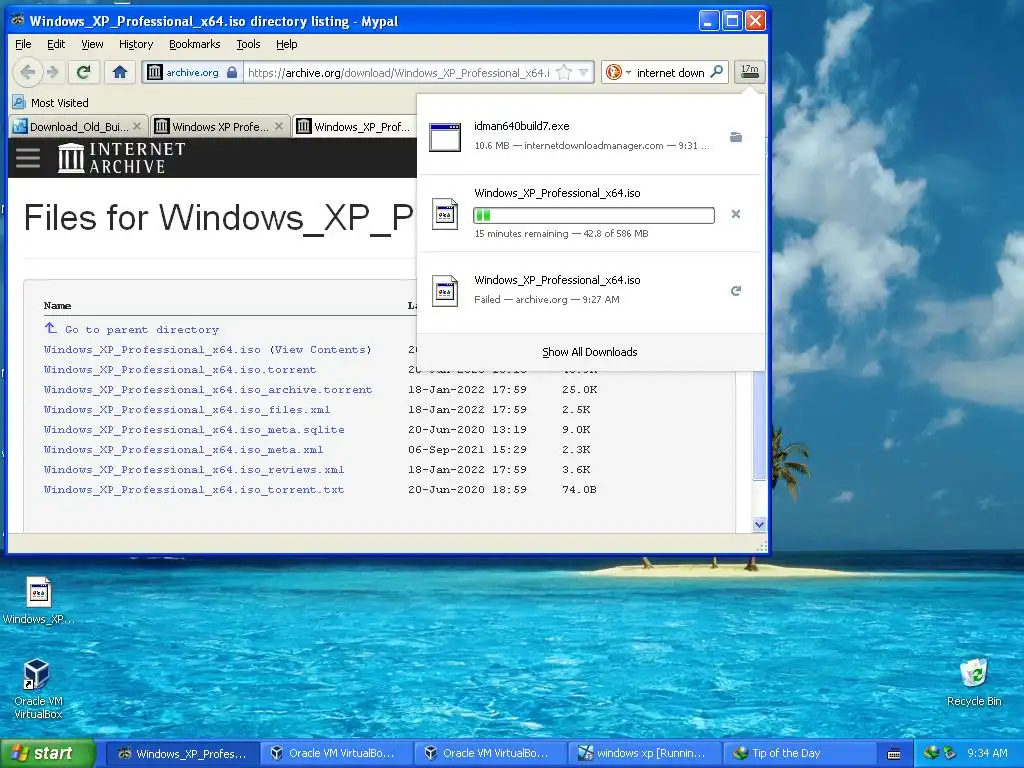Select Oracle VM VirtualBox desktop shortcut

(38, 689)
